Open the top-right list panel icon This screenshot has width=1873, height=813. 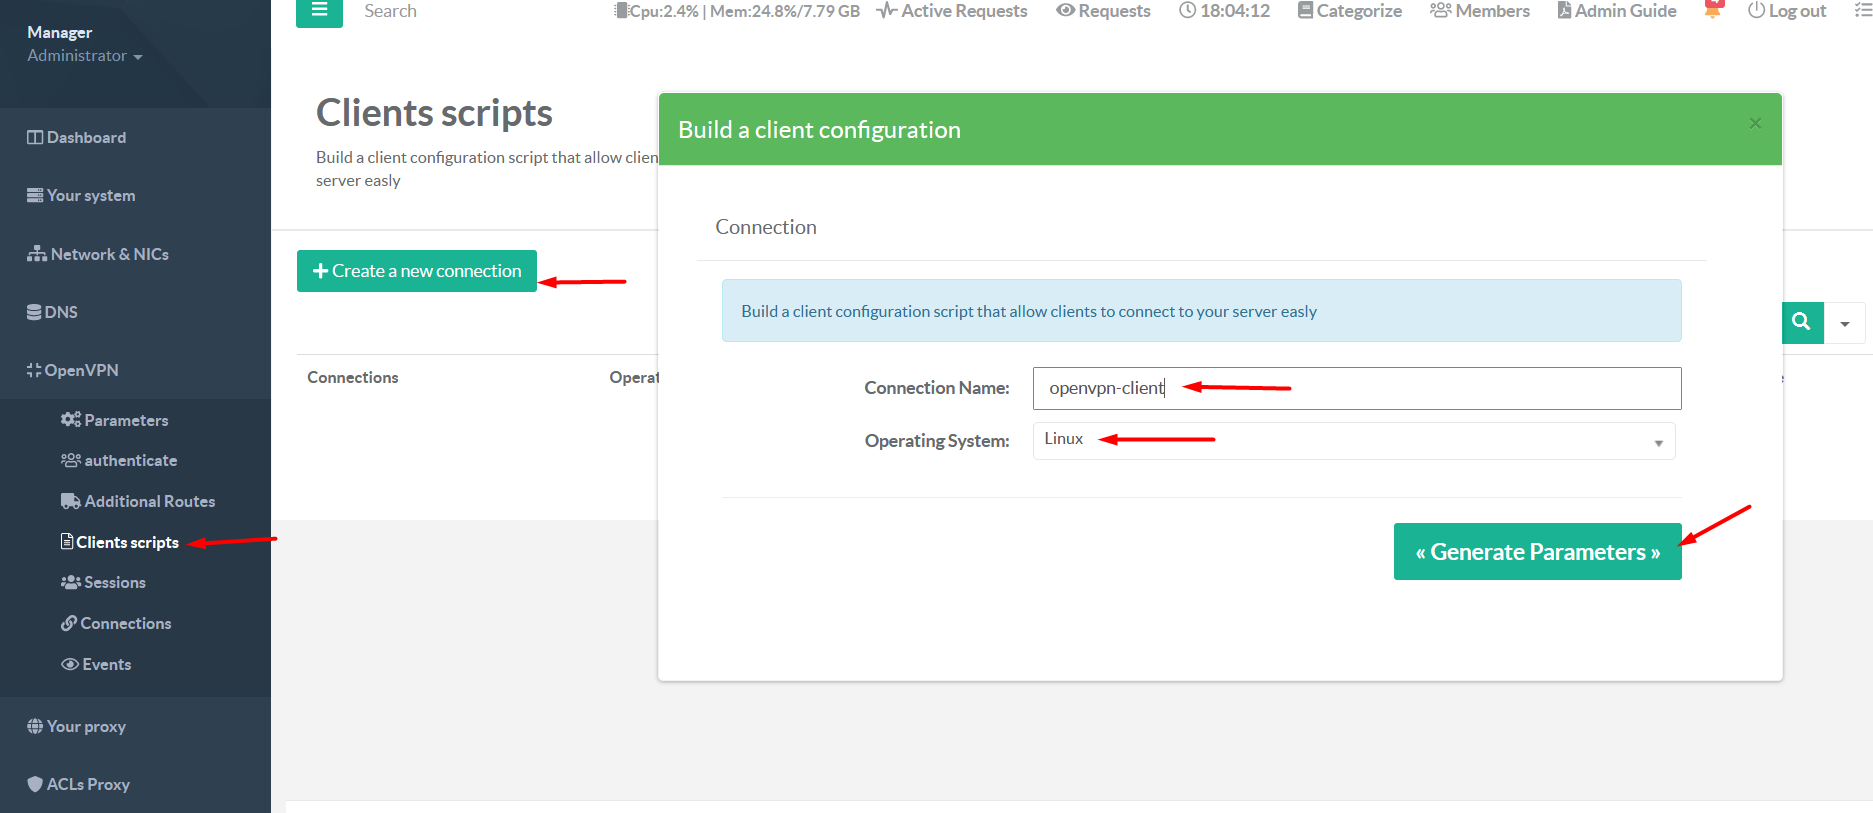click(x=1862, y=11)
